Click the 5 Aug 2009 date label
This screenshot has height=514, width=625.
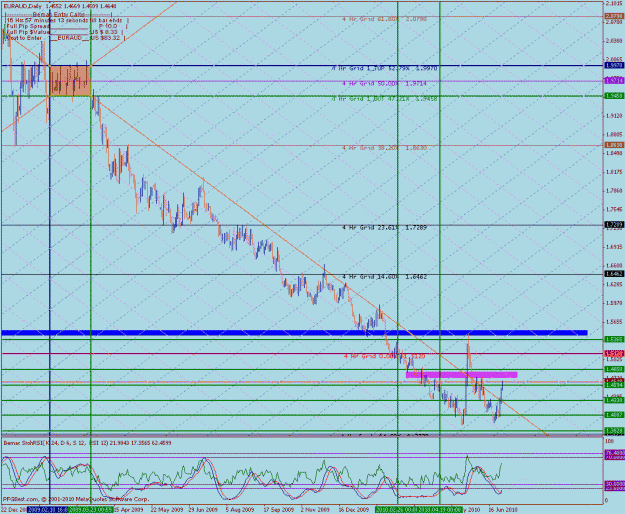[240, 510]
